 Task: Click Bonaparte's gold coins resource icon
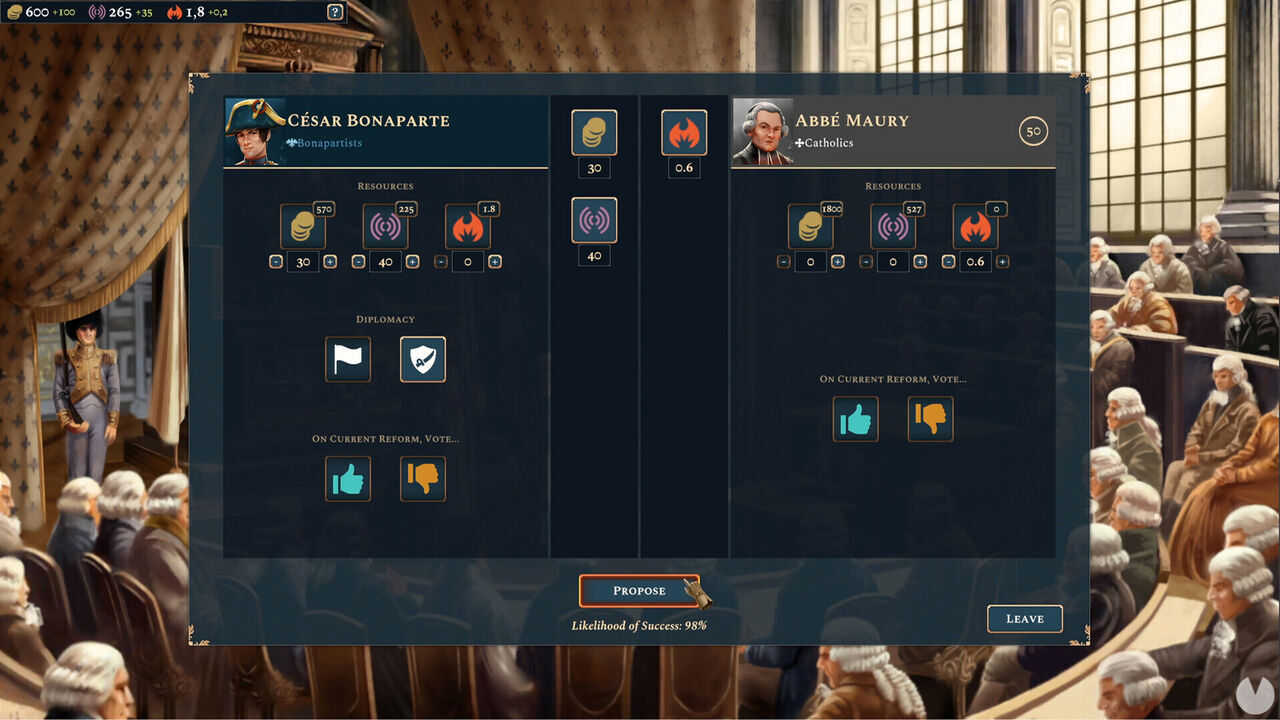pyautogui.click(x=303, y=227)
